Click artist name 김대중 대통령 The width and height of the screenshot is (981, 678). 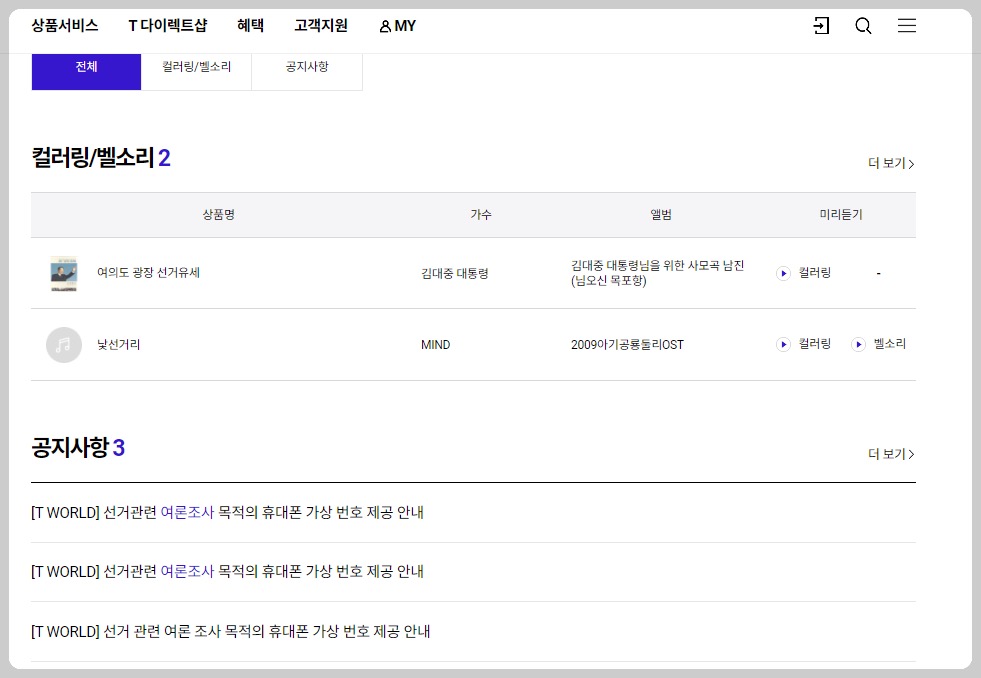(455, 273)
